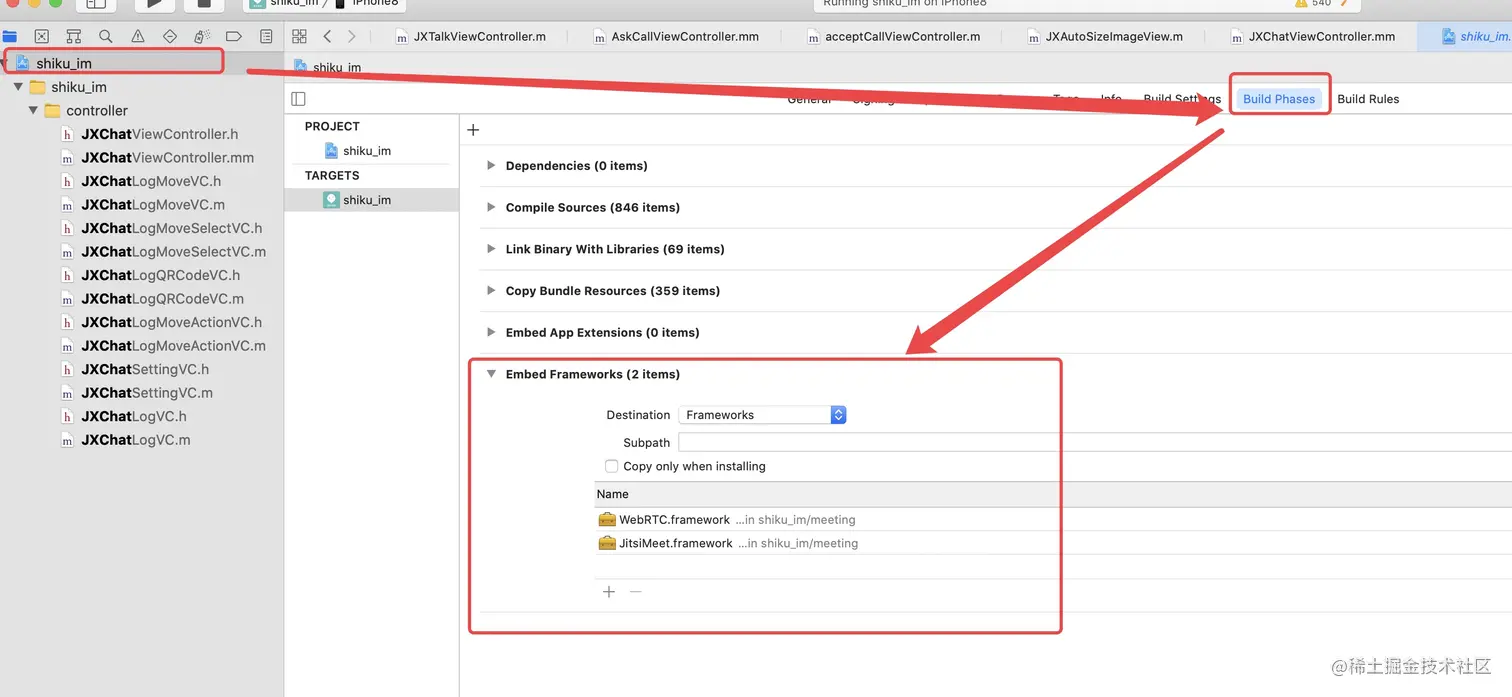Open the issue navigator warning triangle
This screenshot has width=1512, height=697.
138,36
